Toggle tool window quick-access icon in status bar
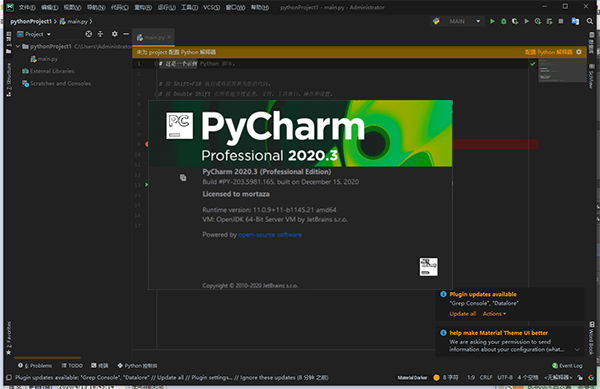 pos(8,378)
